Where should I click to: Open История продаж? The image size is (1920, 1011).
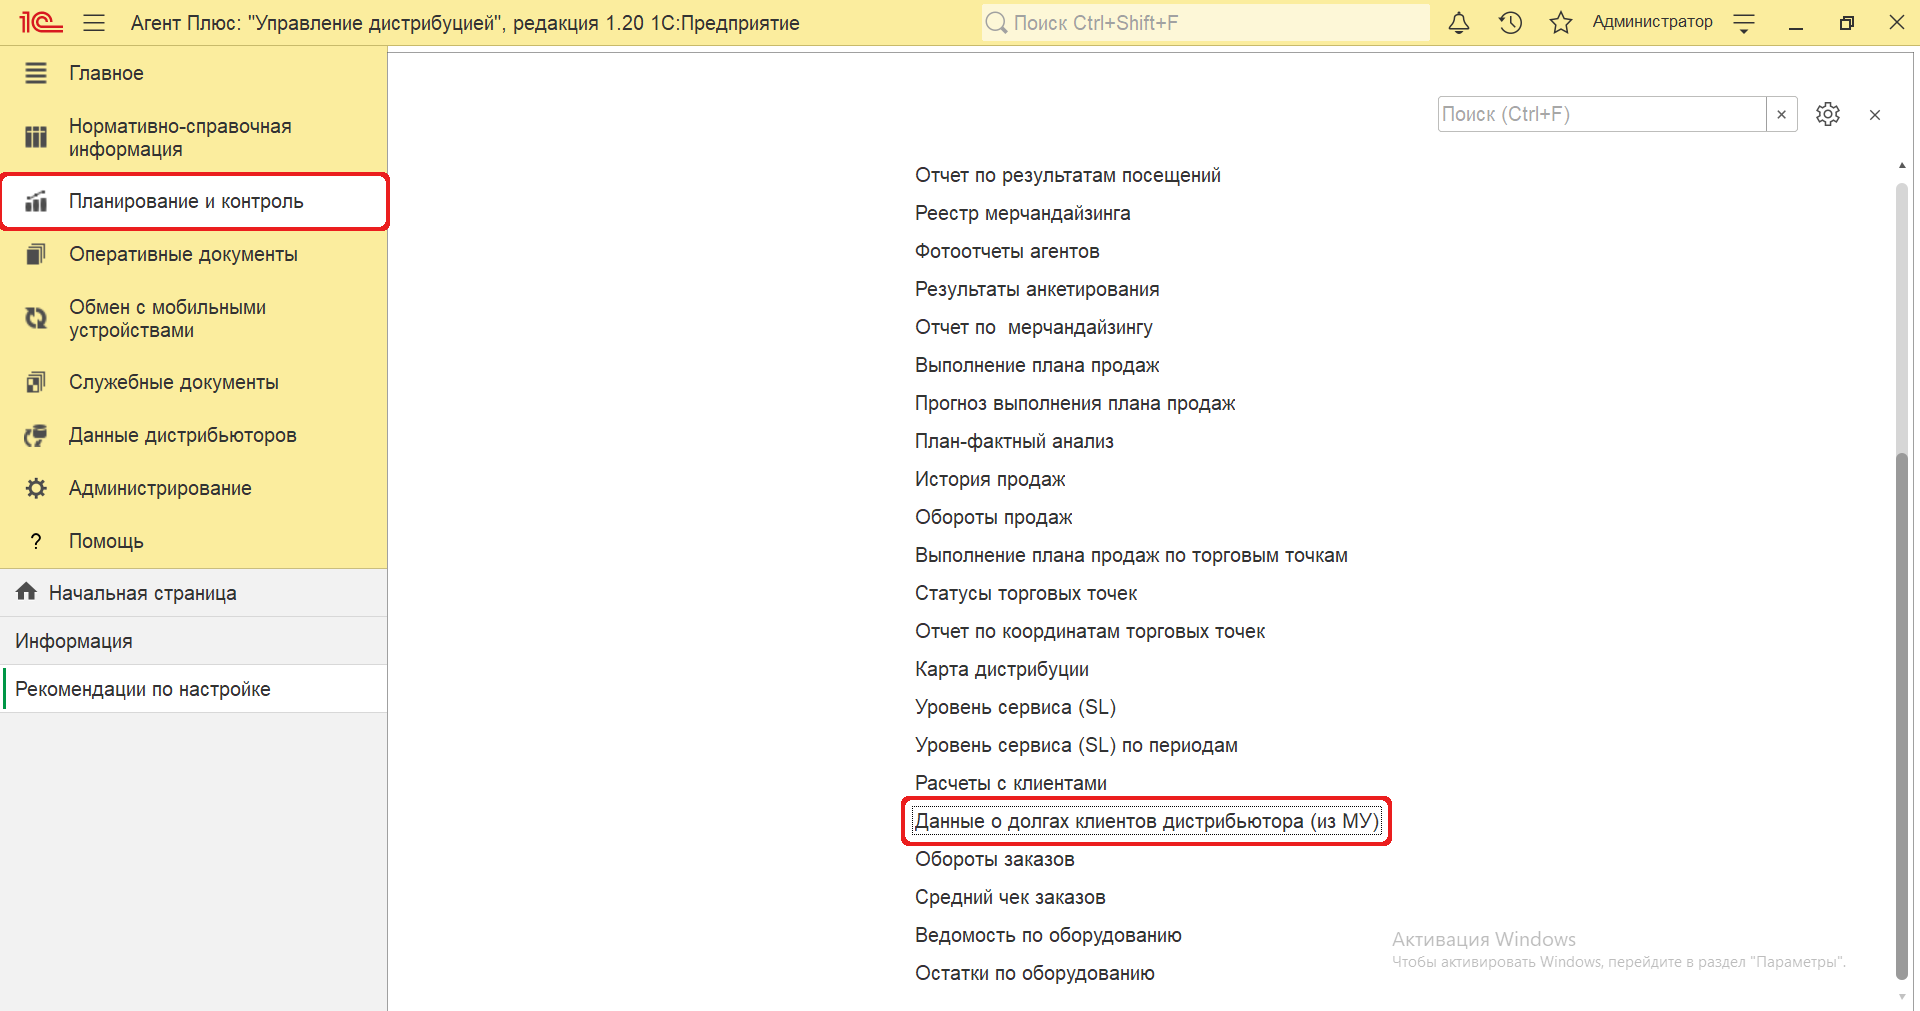pos(990,479)
